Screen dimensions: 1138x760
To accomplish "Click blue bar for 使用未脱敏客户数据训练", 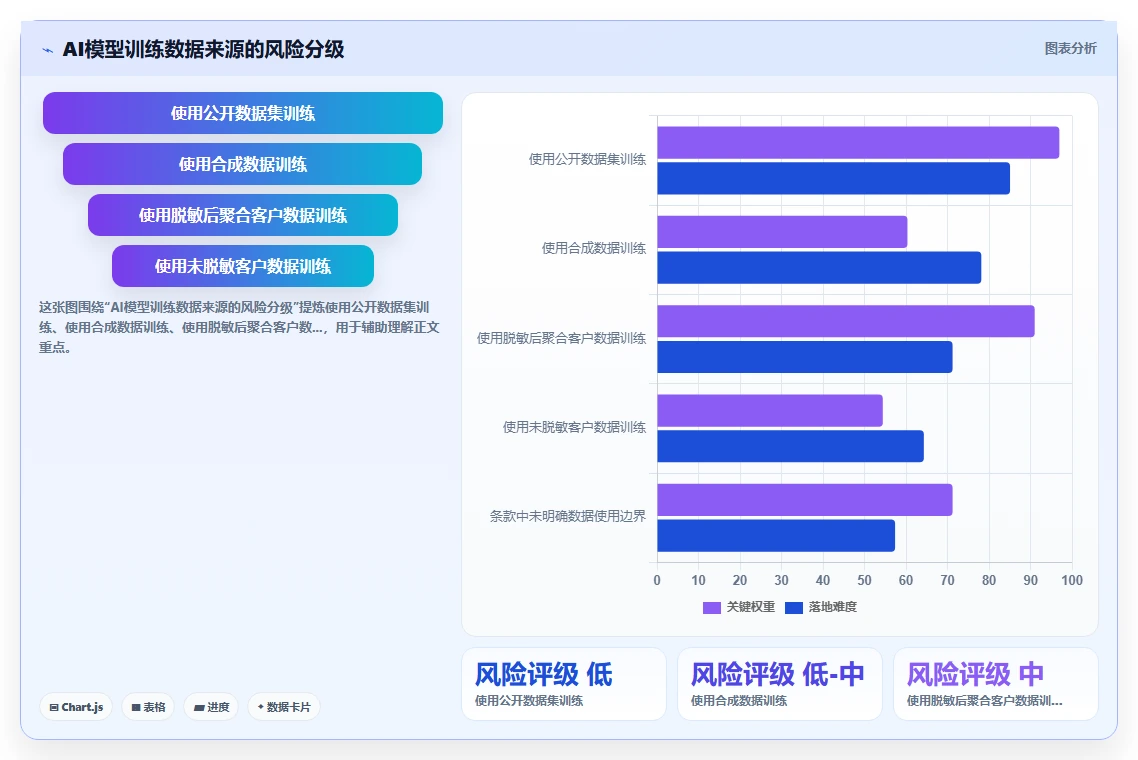I will click(x=790, y=446).
